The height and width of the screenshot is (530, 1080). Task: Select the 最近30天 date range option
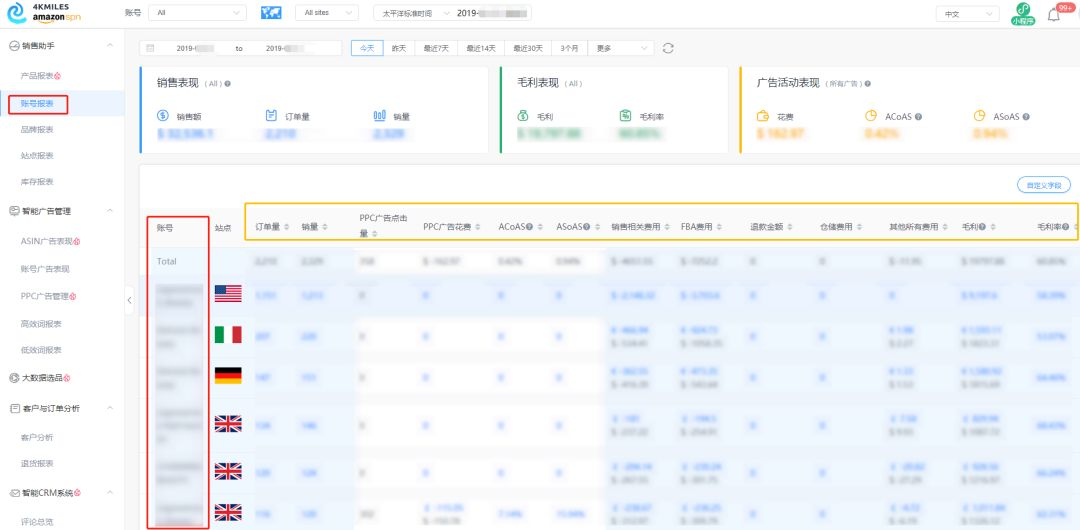(x=528, y=48)
